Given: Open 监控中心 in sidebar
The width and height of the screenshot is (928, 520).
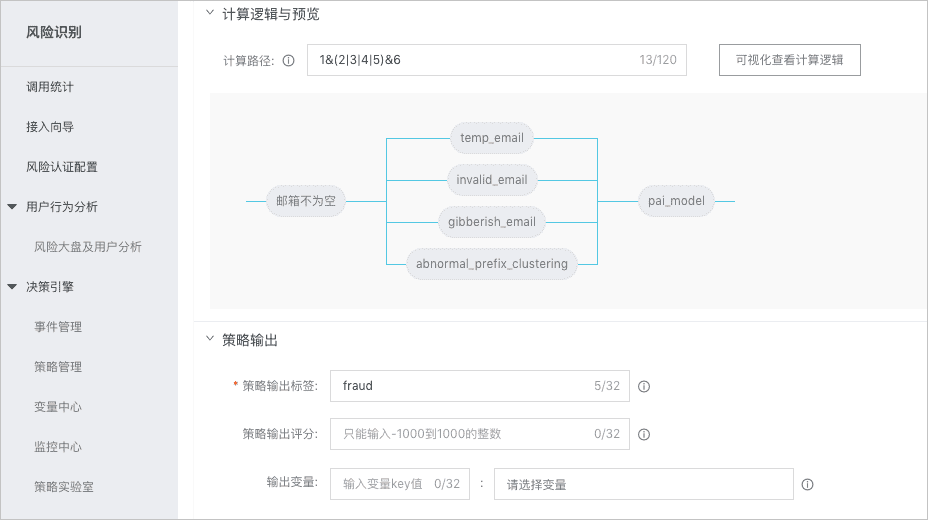Looking at the screenshot, I should [x=58, y=447].
